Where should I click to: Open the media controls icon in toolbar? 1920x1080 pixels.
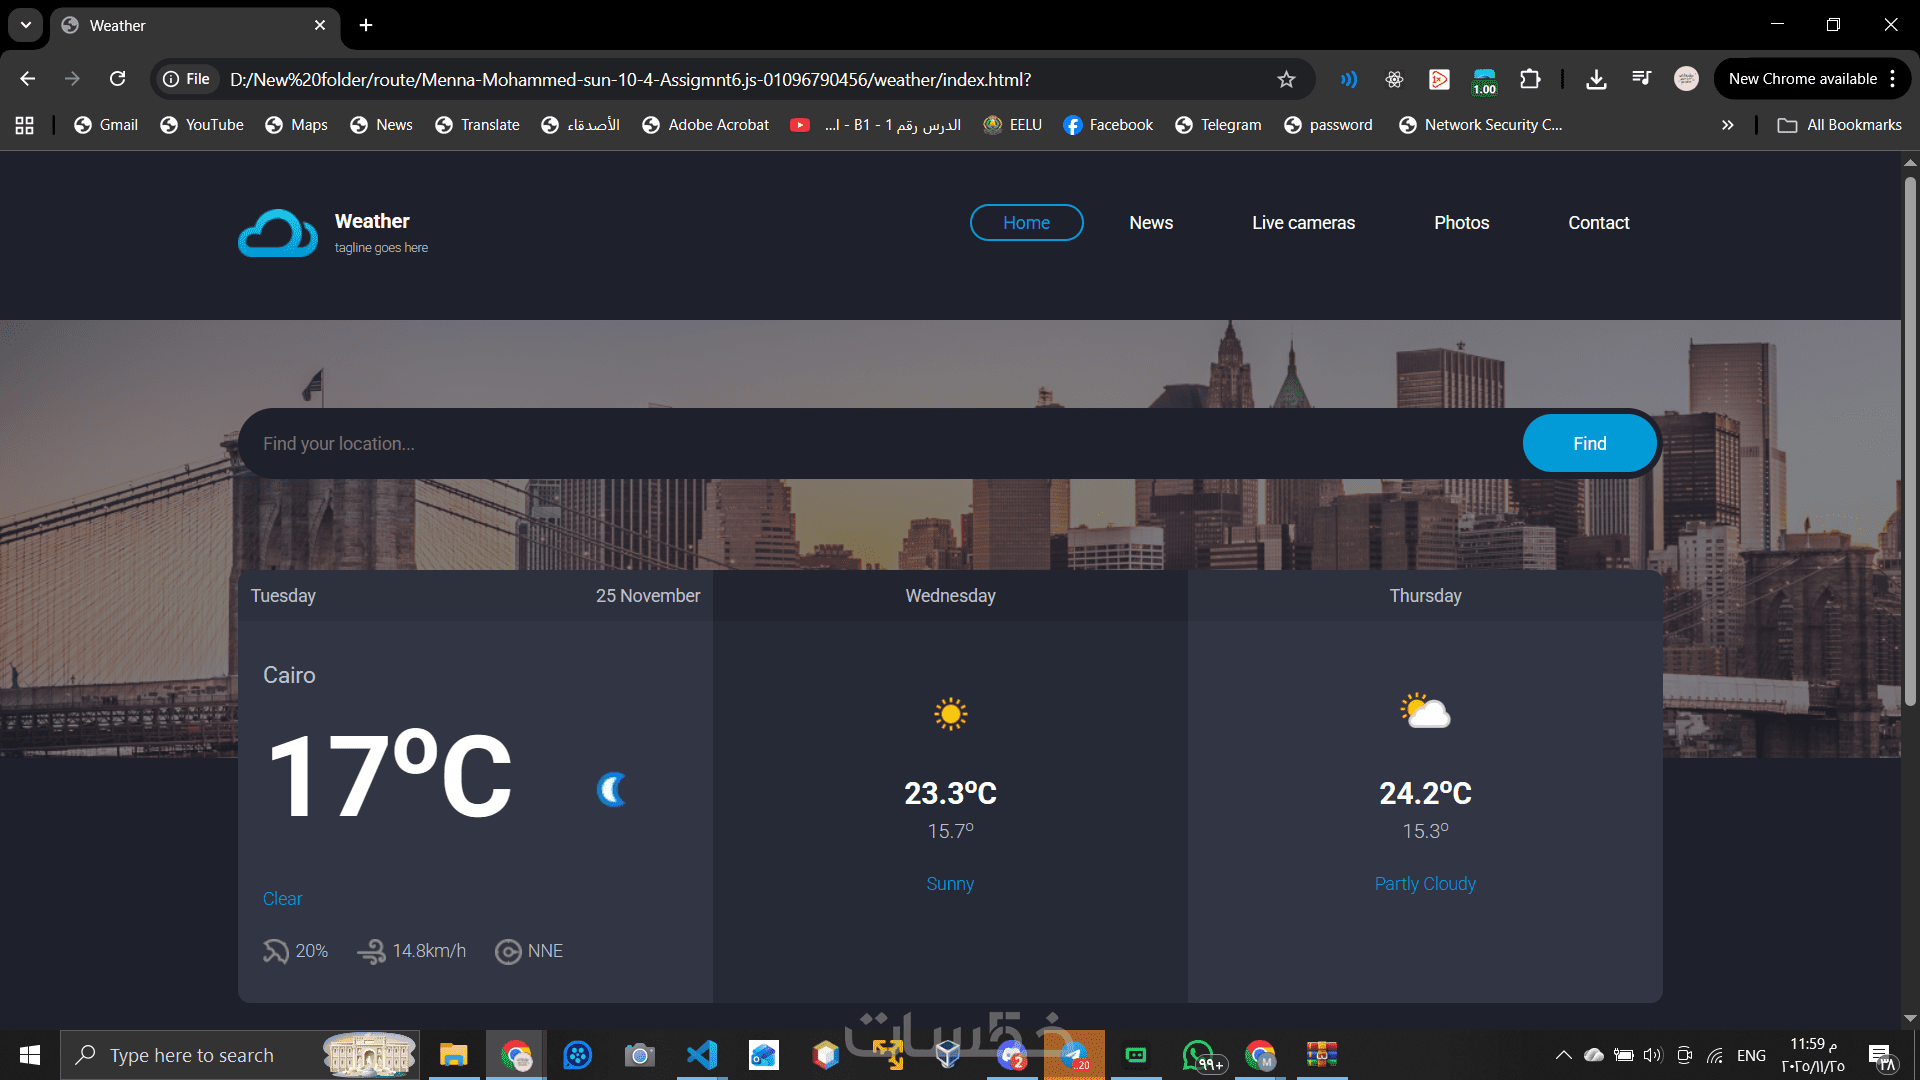pos(1641,79)
